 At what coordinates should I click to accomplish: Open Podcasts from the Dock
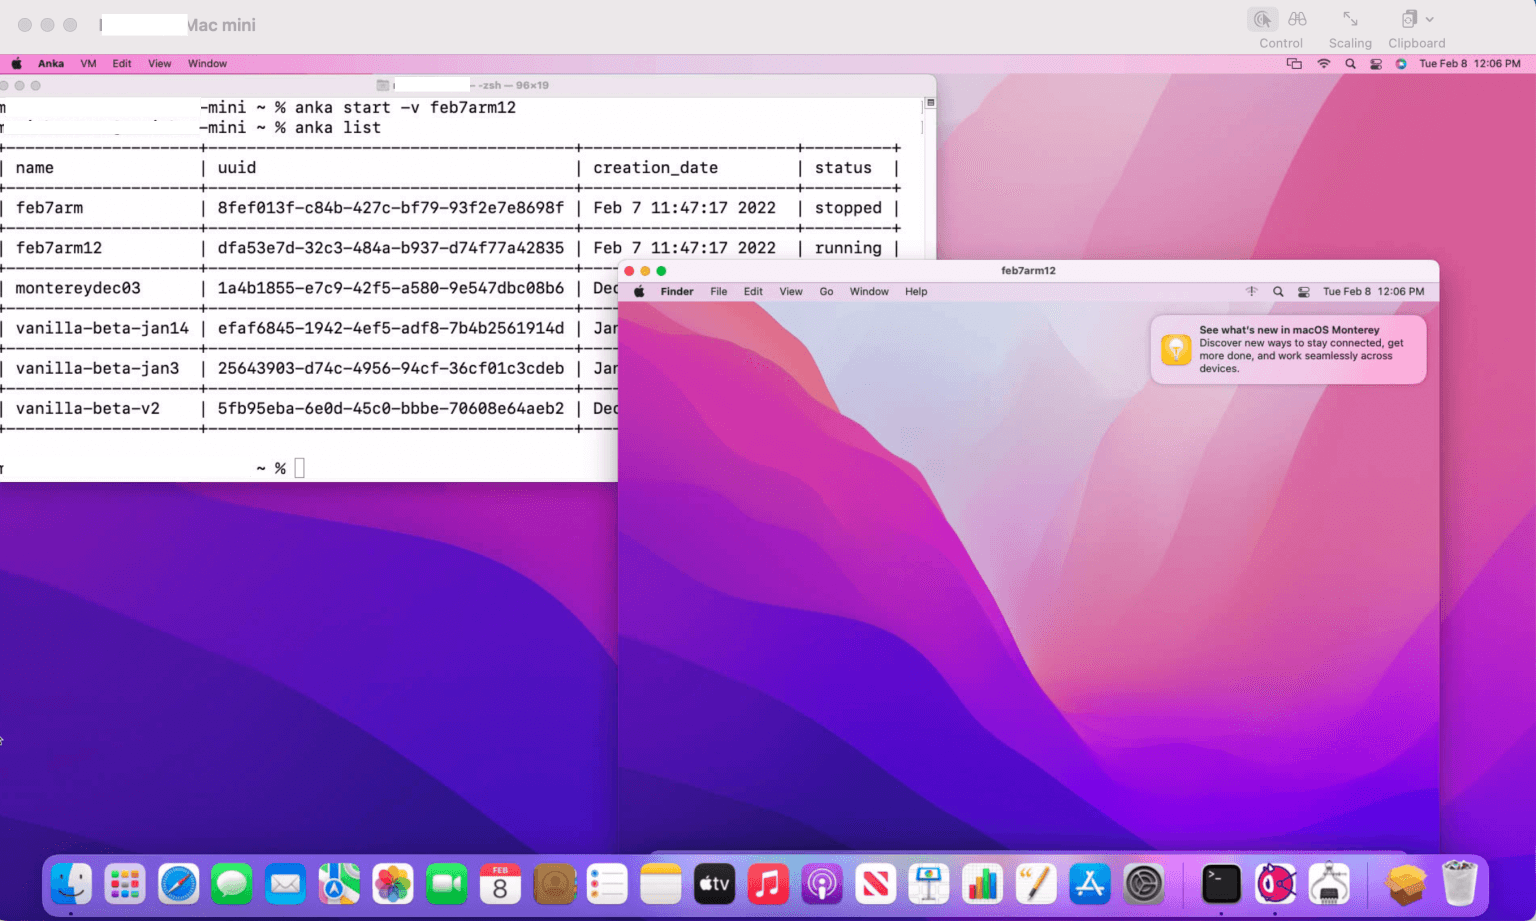point(822,884)
